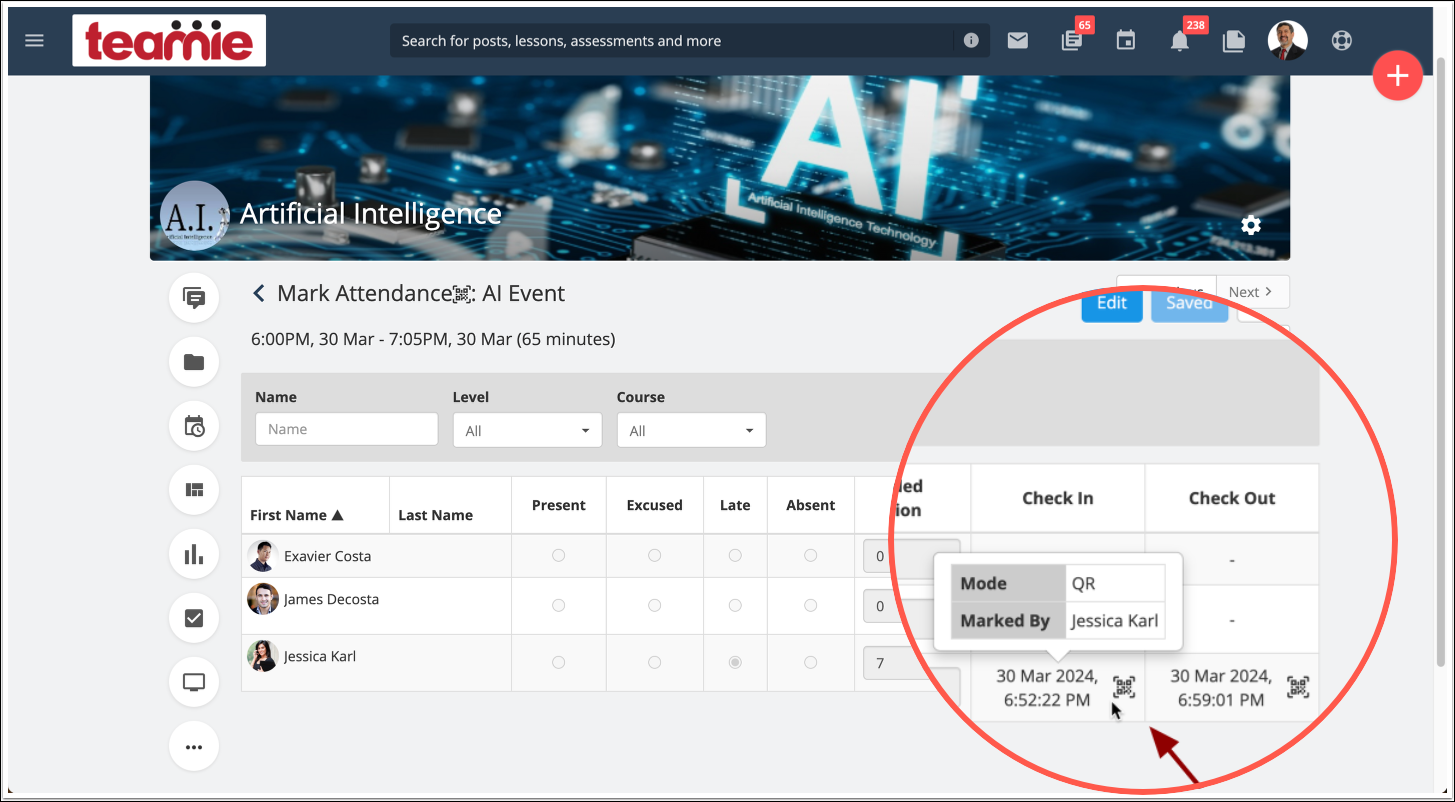This screenshot has height=802, width=1455.
Task: Open the help lifebuoy icon
Action: pos(1341,41)
